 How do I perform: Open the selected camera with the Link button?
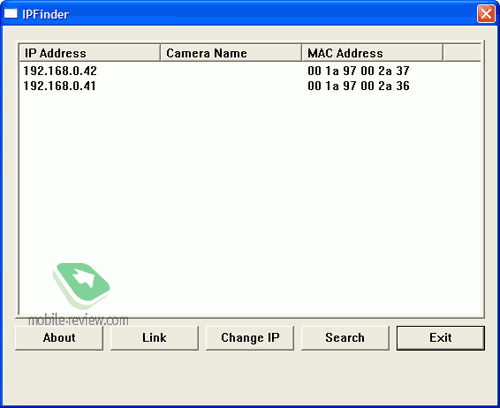pyautogui.click(x=154, y=338)
